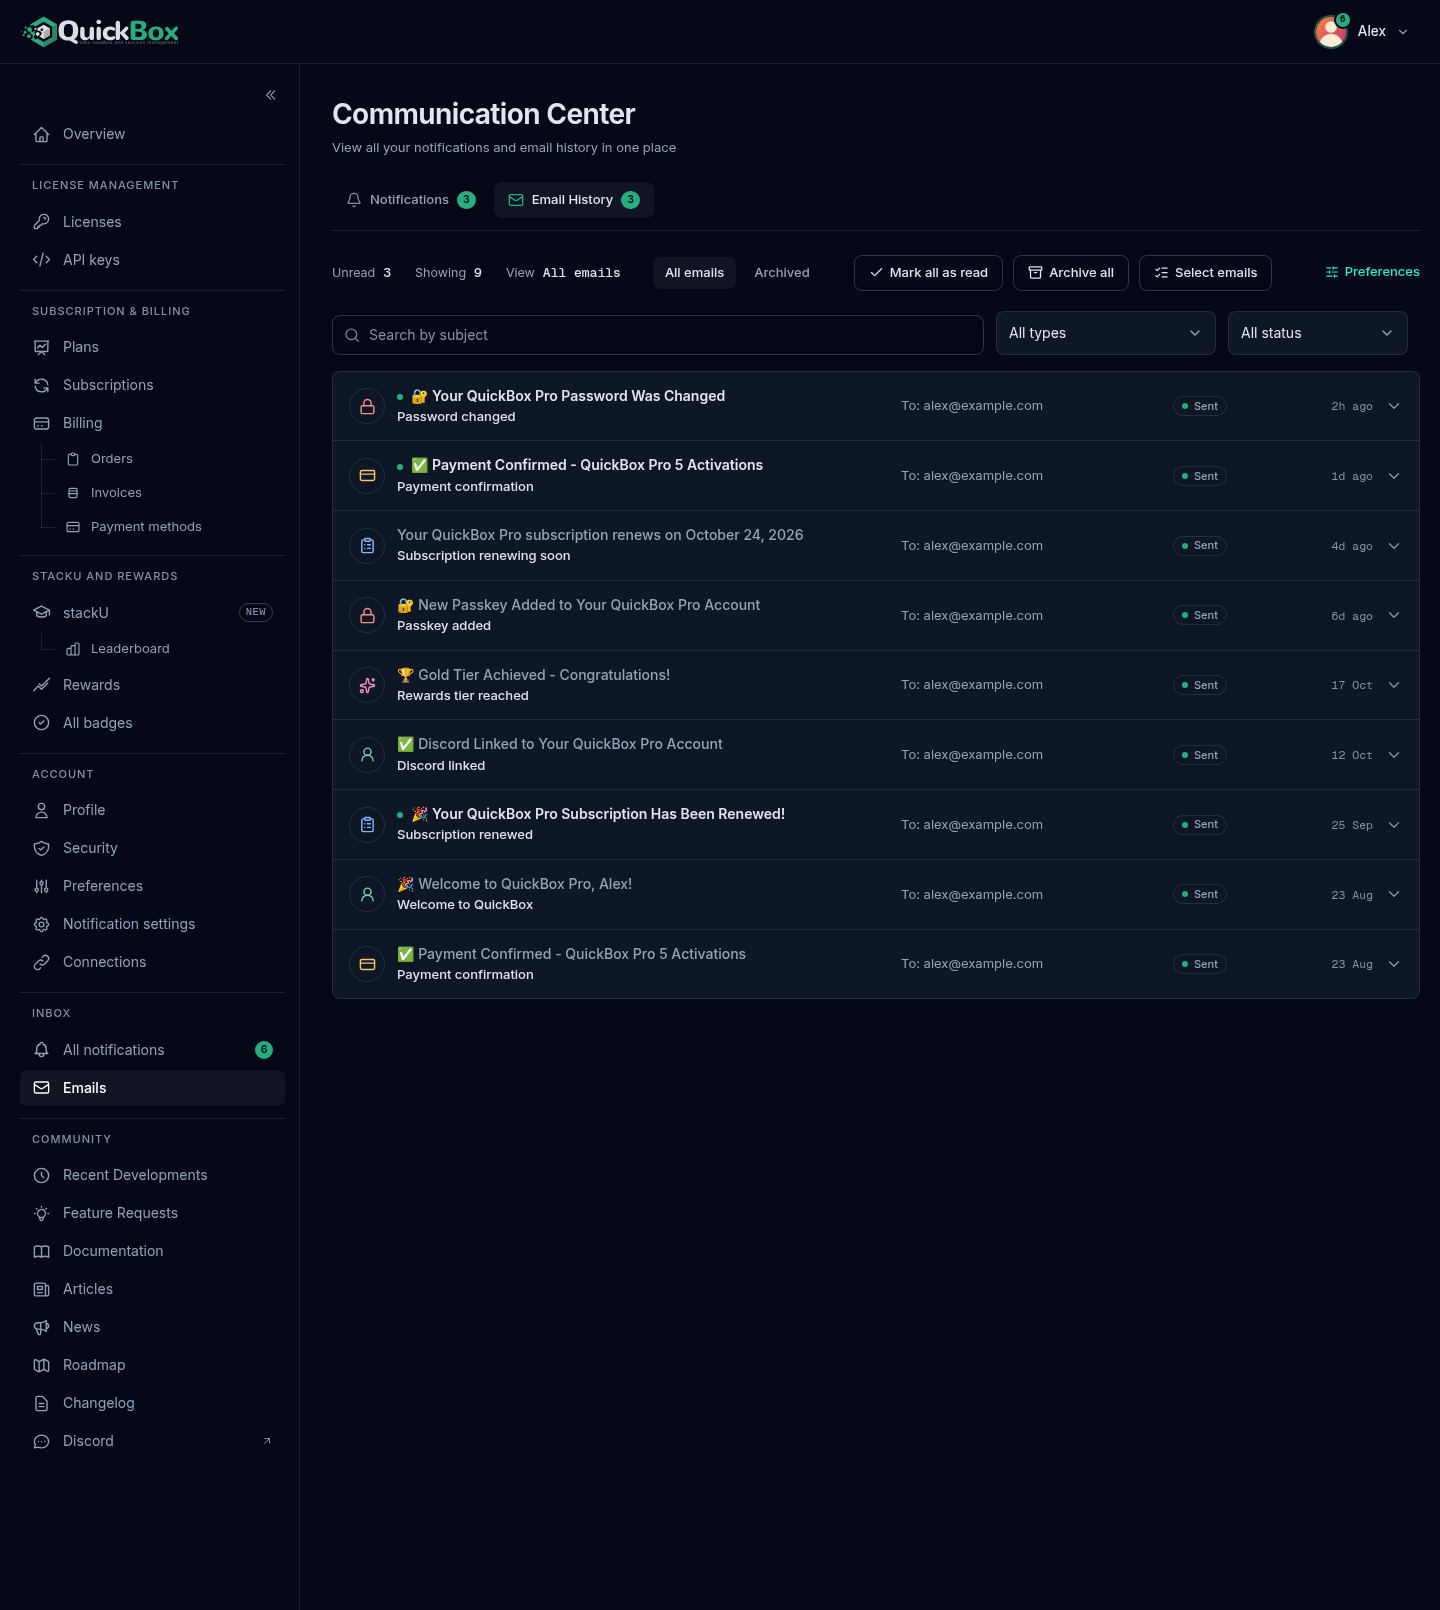The image size is (1440, 1610).
Task: Open the Preferences link at top right
Action: (x=1372, y=272)
